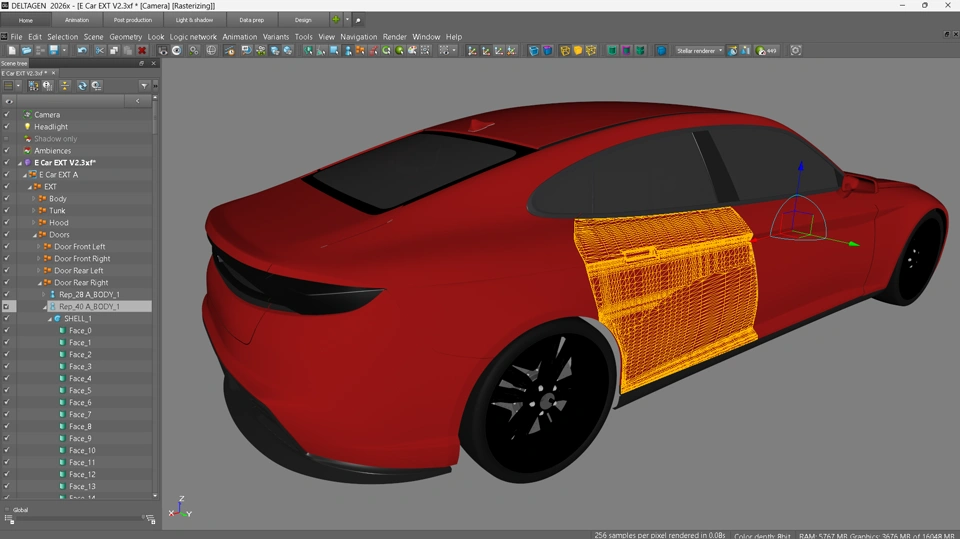The height and width of the screenshot is (539, 960).
Task: Click the globe icon in main toolbar
Action: 211,51
